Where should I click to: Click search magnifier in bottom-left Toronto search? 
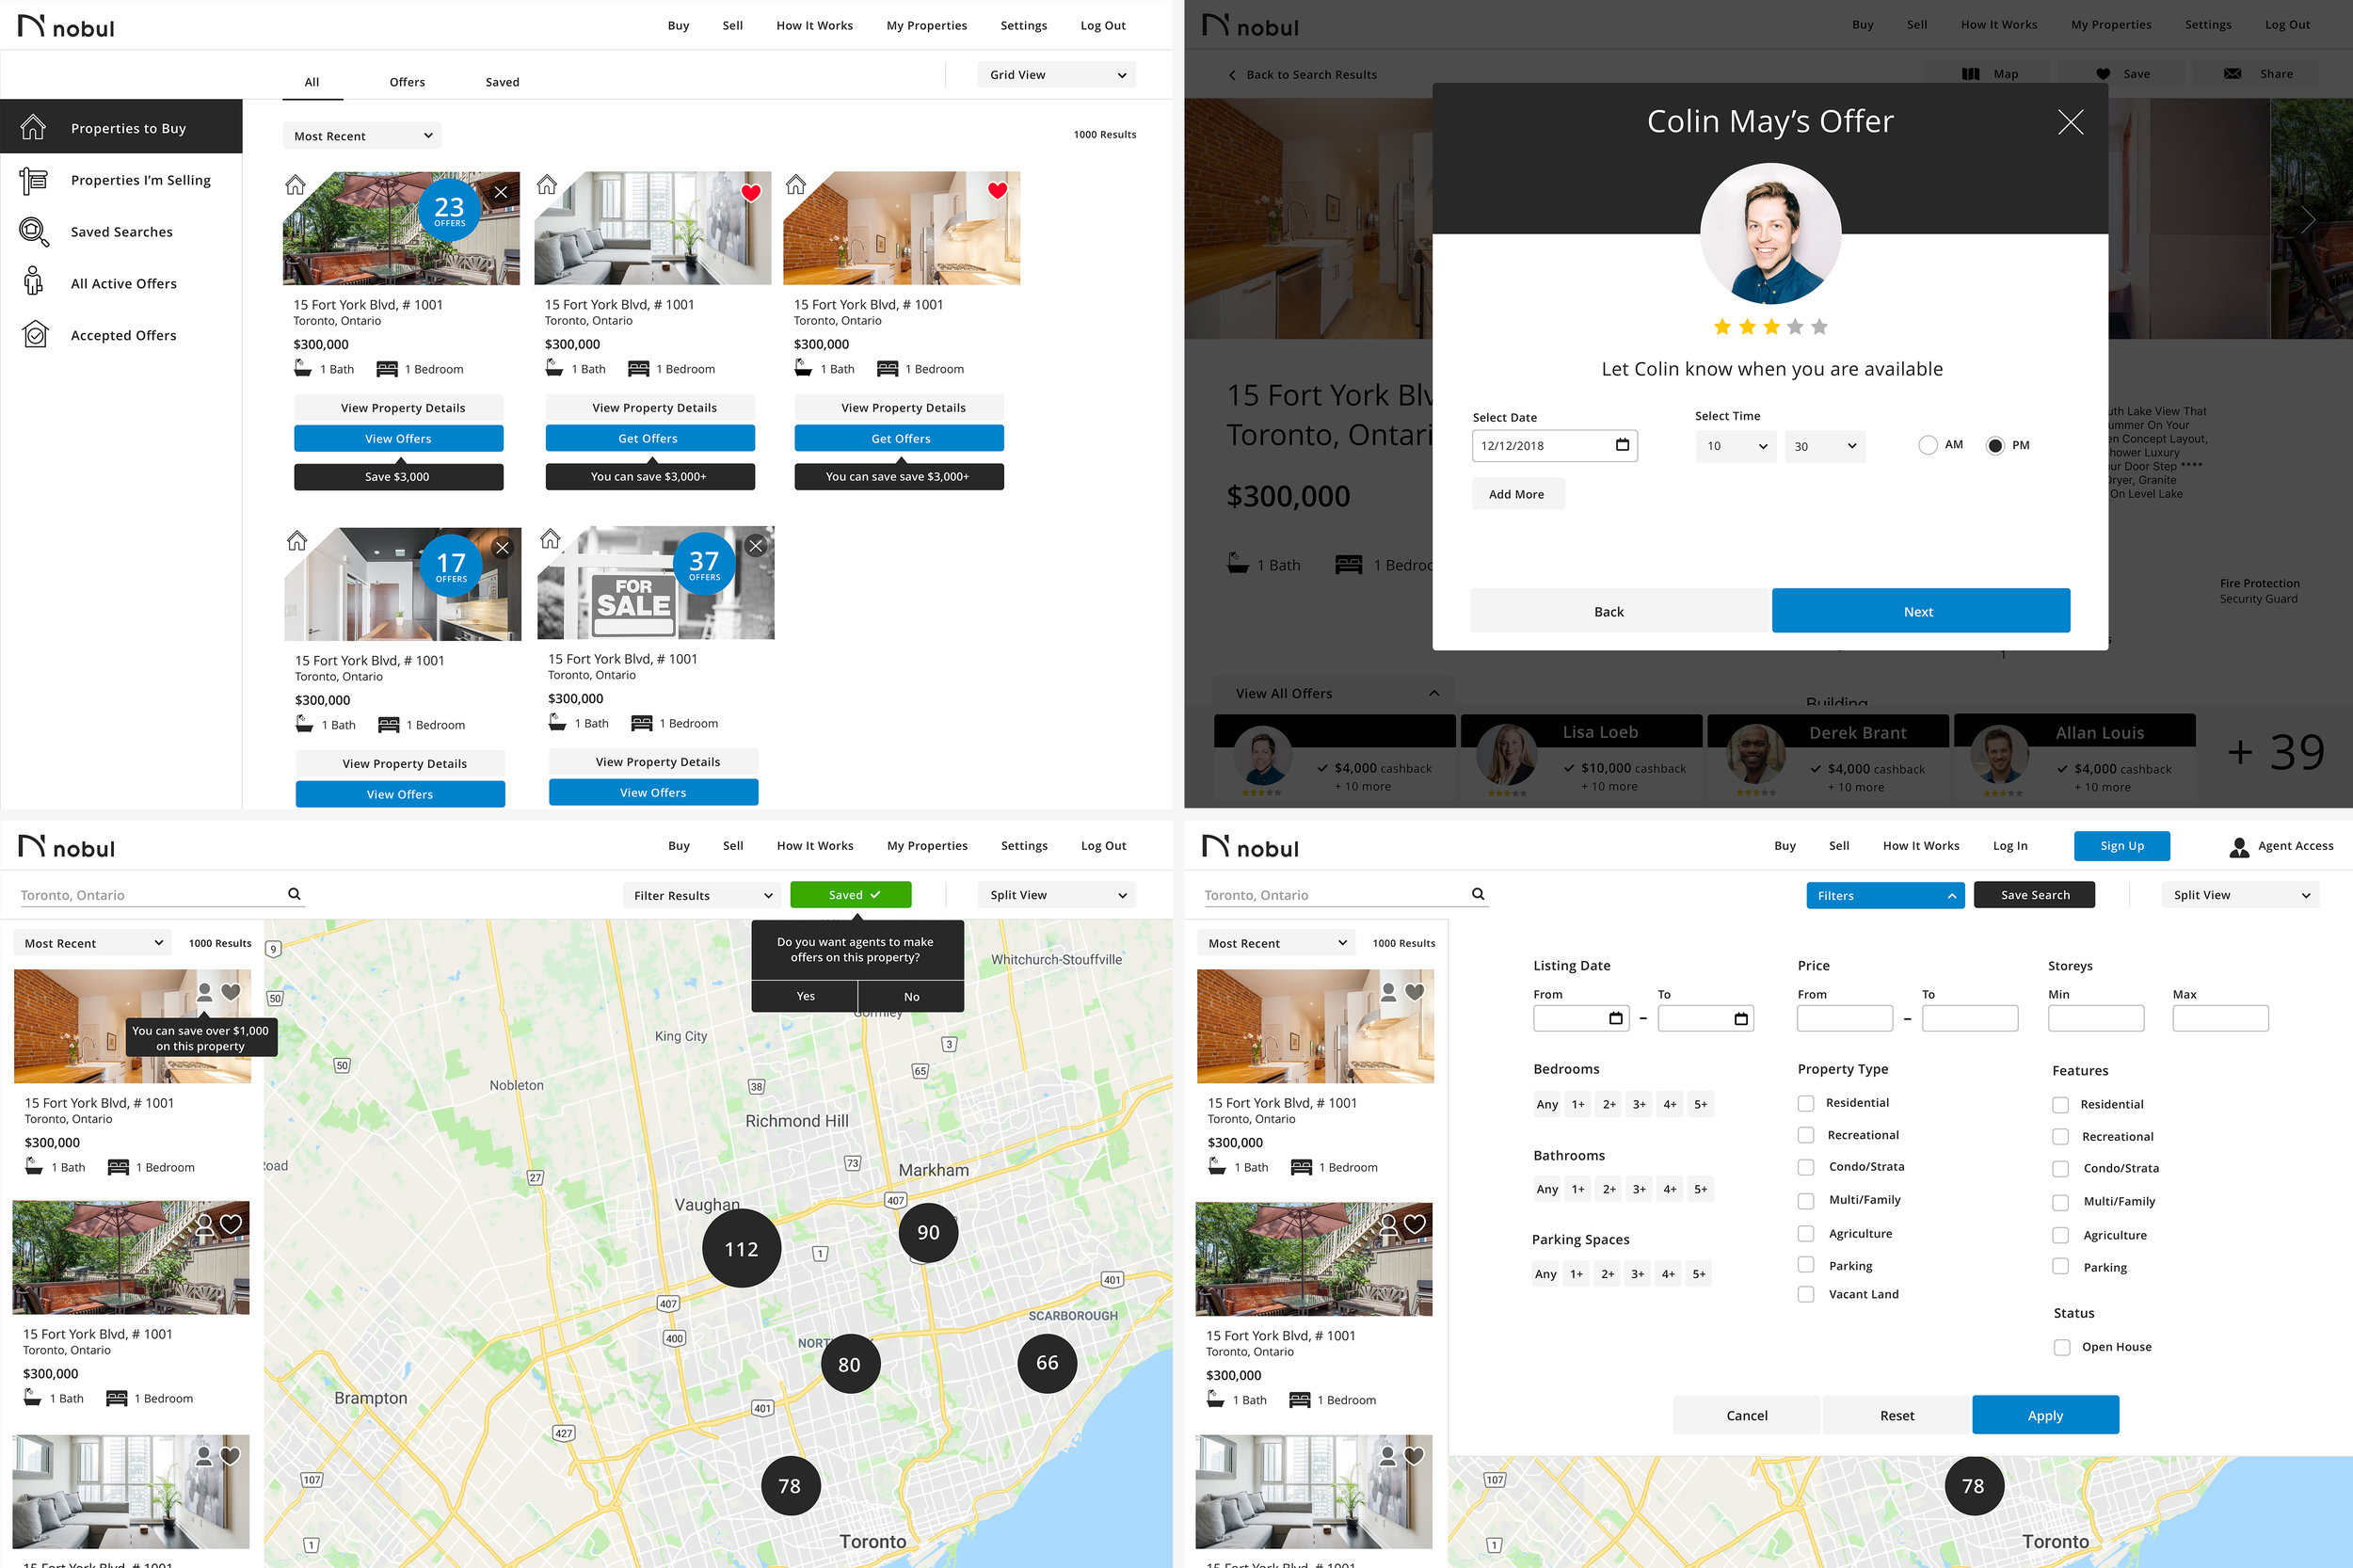pos(294,894)
